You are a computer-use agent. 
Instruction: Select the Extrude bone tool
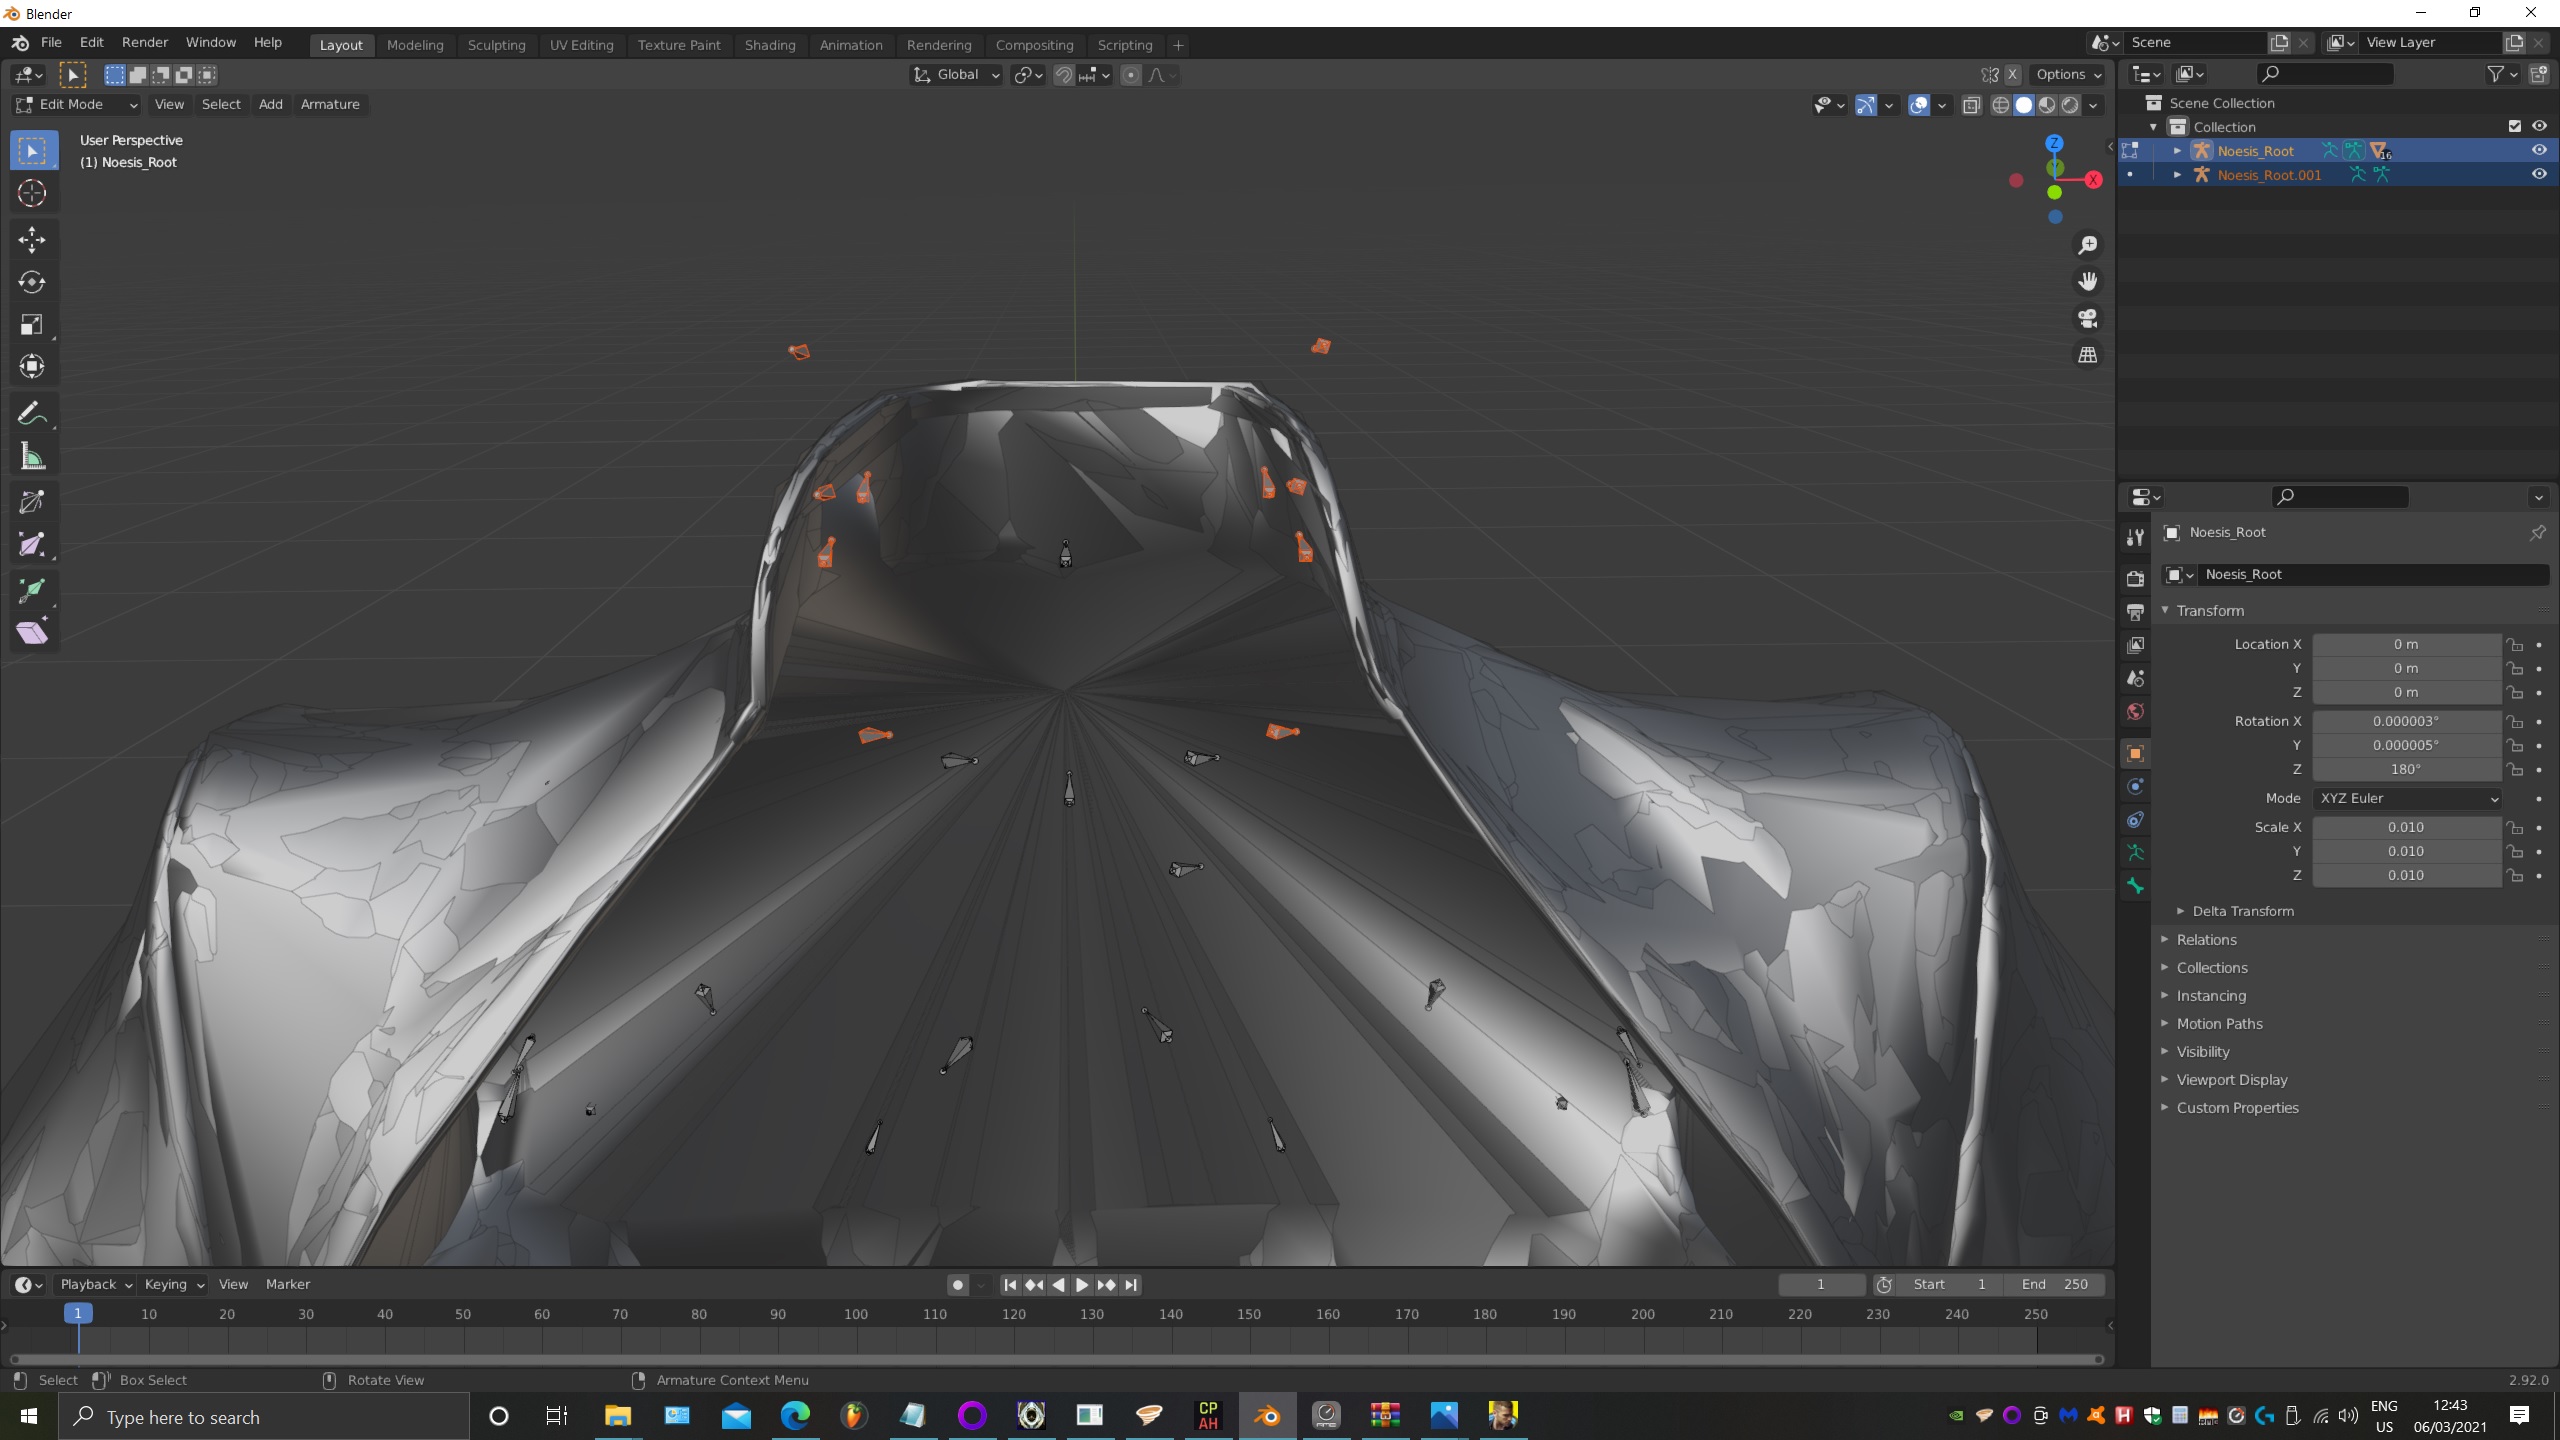point(32,590)
